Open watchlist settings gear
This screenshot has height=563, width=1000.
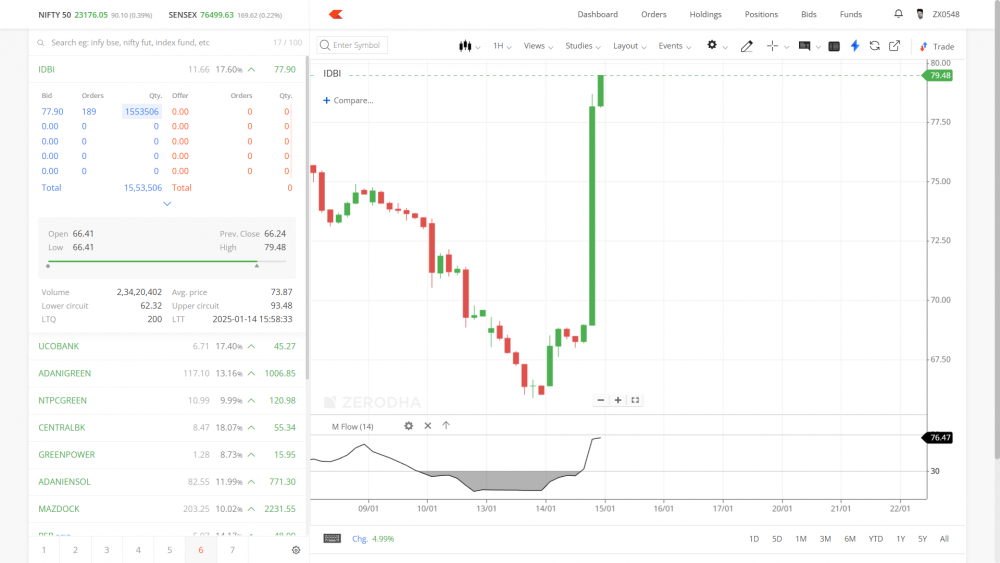click(x=296, y=550)
